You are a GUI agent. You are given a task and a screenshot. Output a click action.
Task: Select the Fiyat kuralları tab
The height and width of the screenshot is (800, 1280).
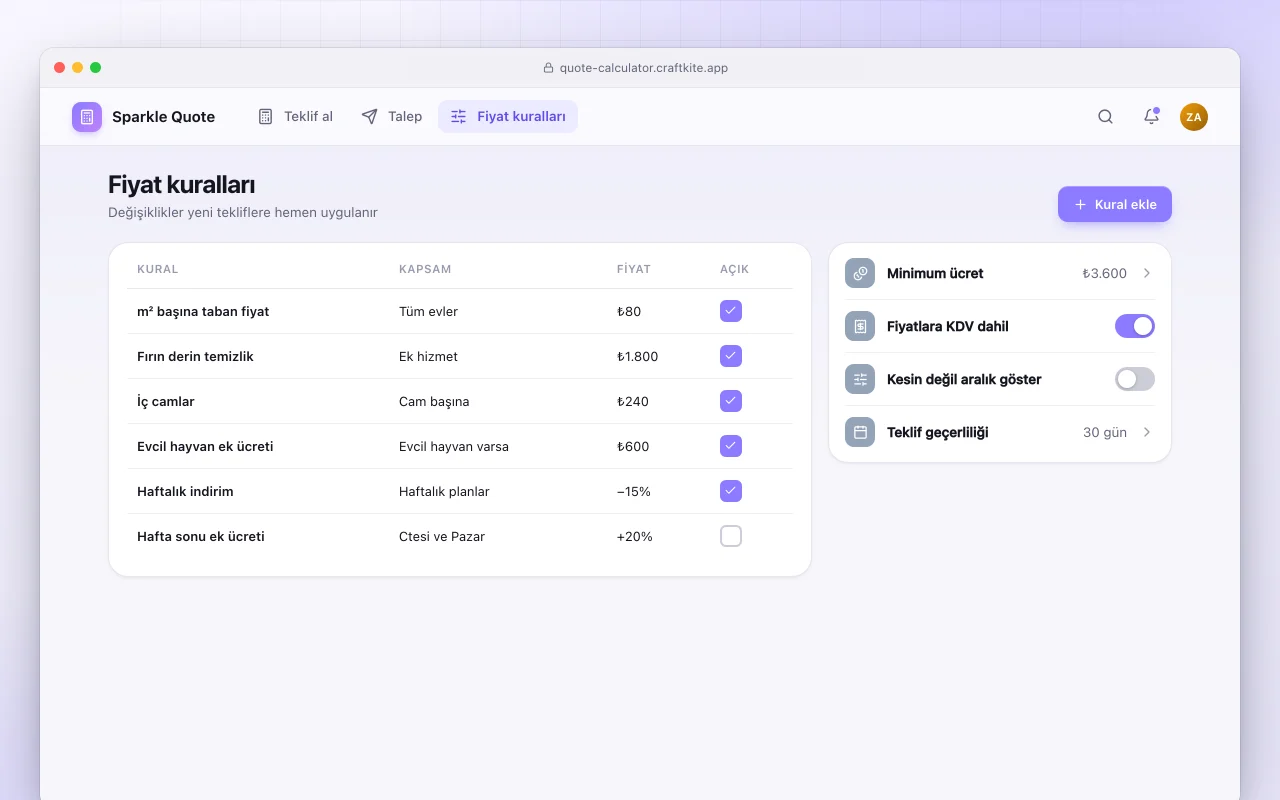click(508, 117)
